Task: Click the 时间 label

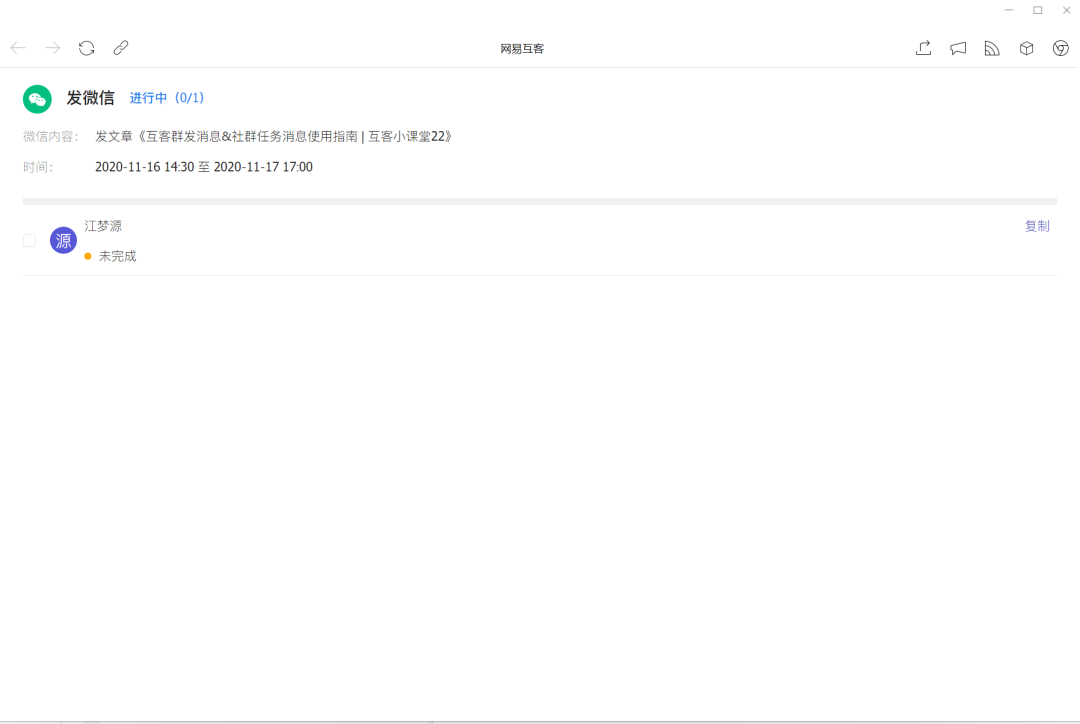Action: [x=38, y=167]
